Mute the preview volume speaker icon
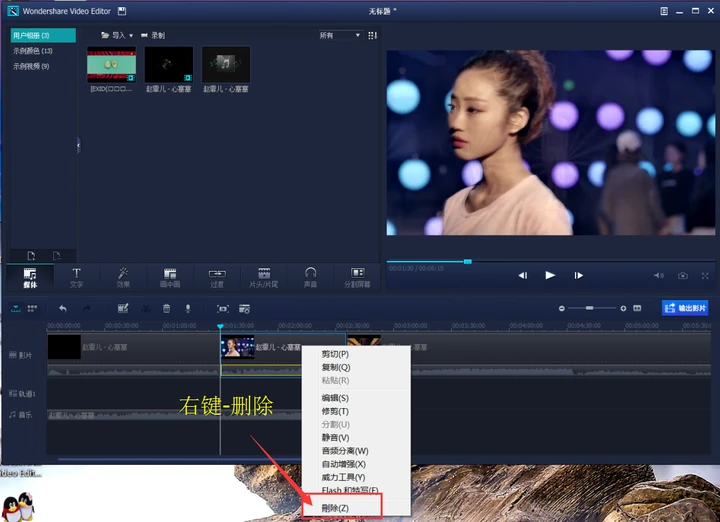The width and height of the screenshot is (720, 522). click(658, 275)
